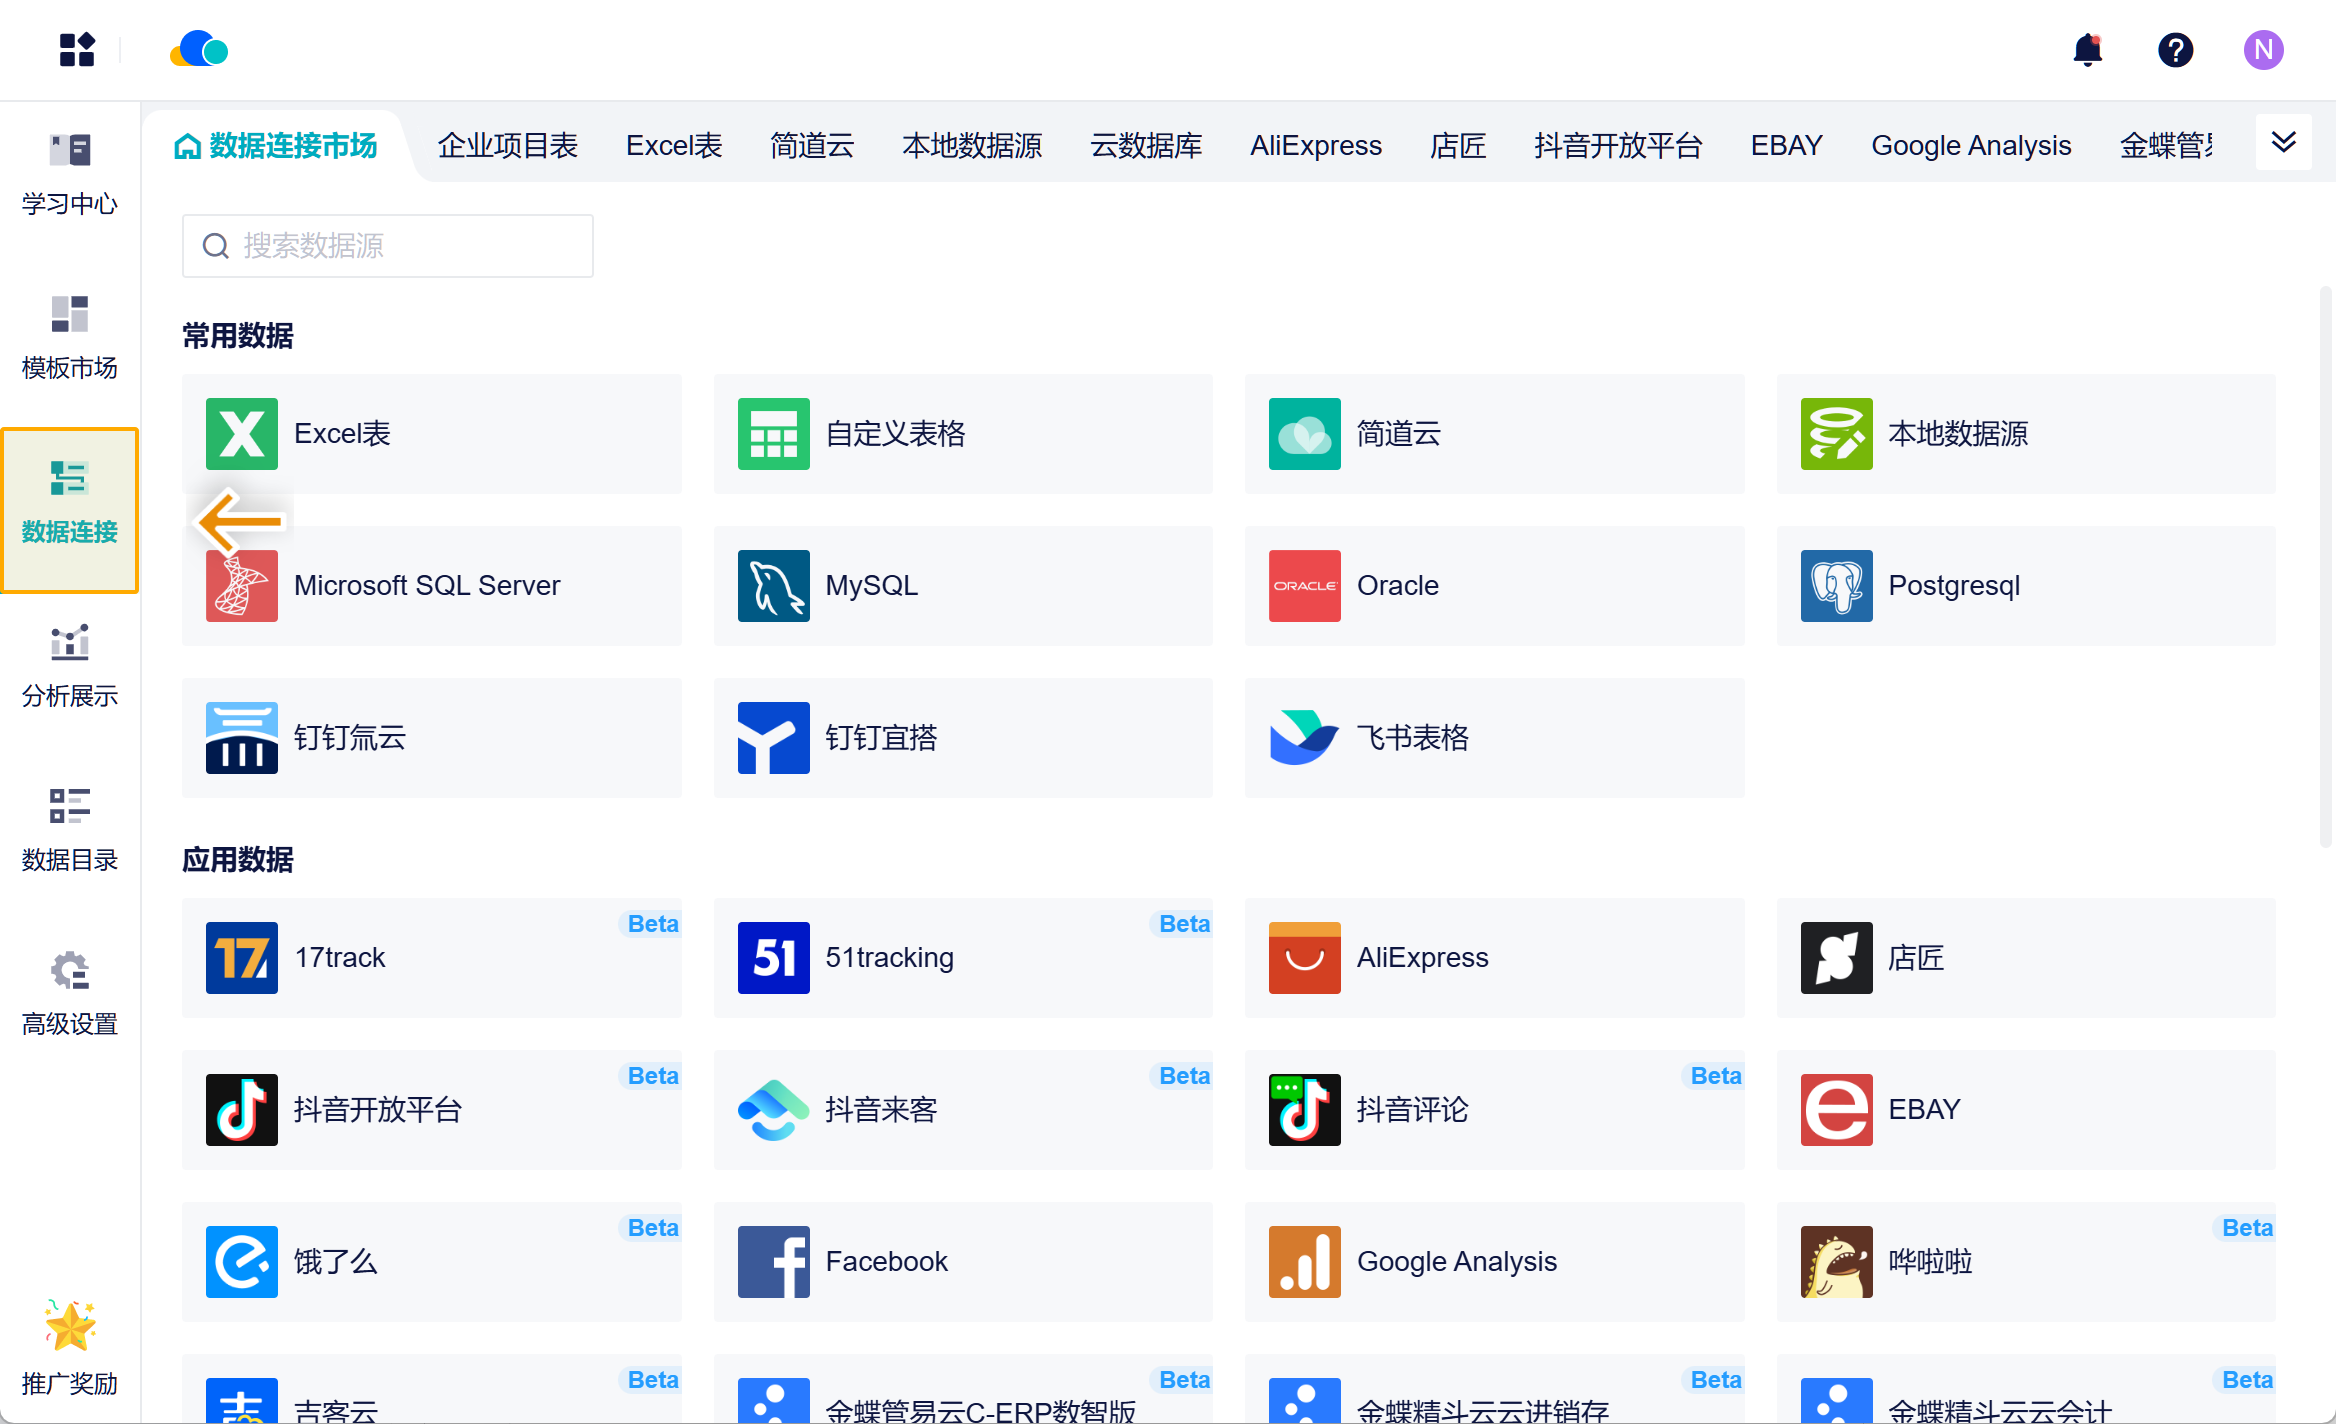The image size is (2336, 1424).
Task: Click the cloud product logo
Action: pos(199,49)
